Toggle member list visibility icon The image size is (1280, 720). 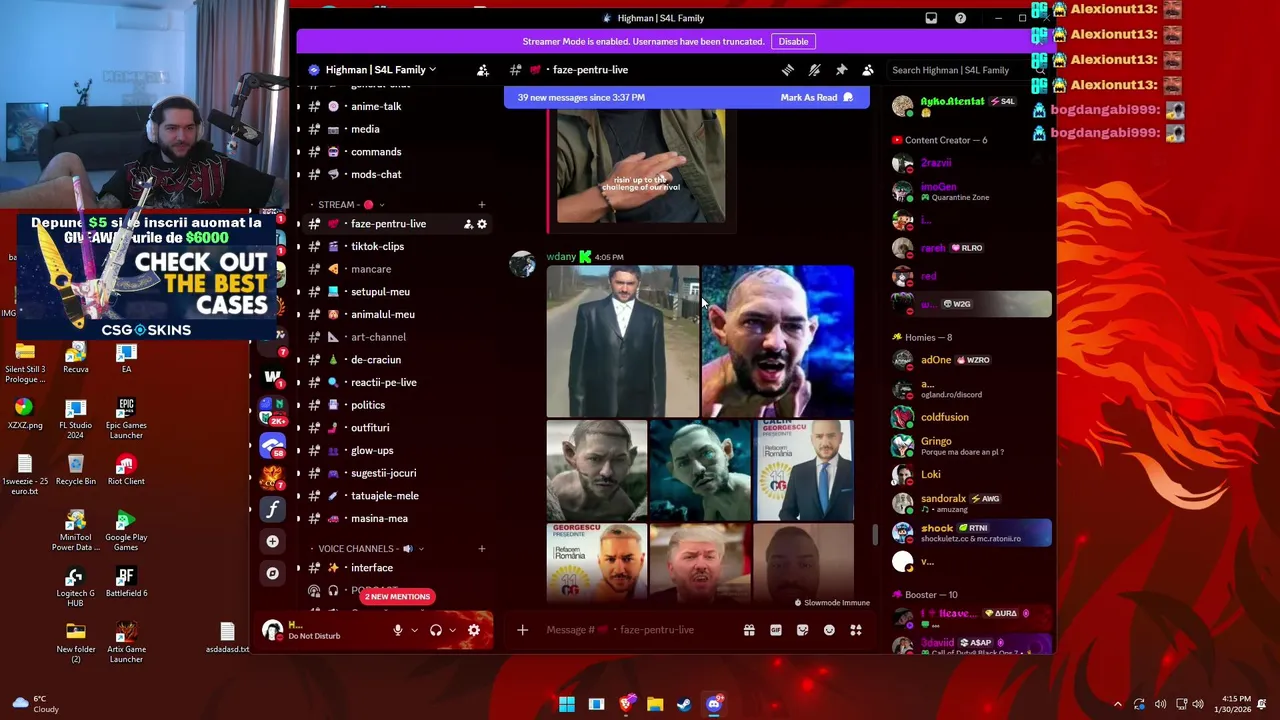click(868, 70)
